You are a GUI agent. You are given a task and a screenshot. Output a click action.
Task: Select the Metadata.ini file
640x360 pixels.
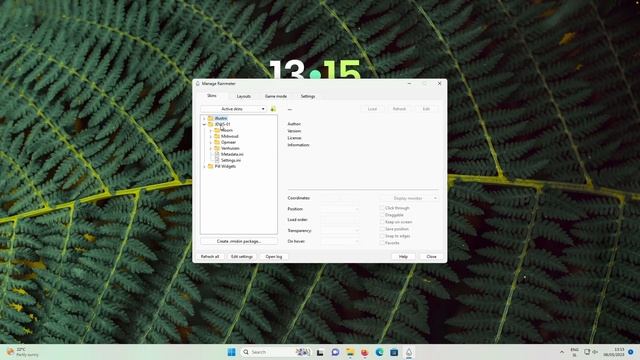tap(232, 154)
